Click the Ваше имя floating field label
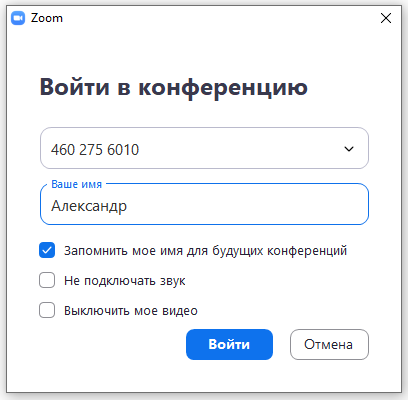 (77, 184)
